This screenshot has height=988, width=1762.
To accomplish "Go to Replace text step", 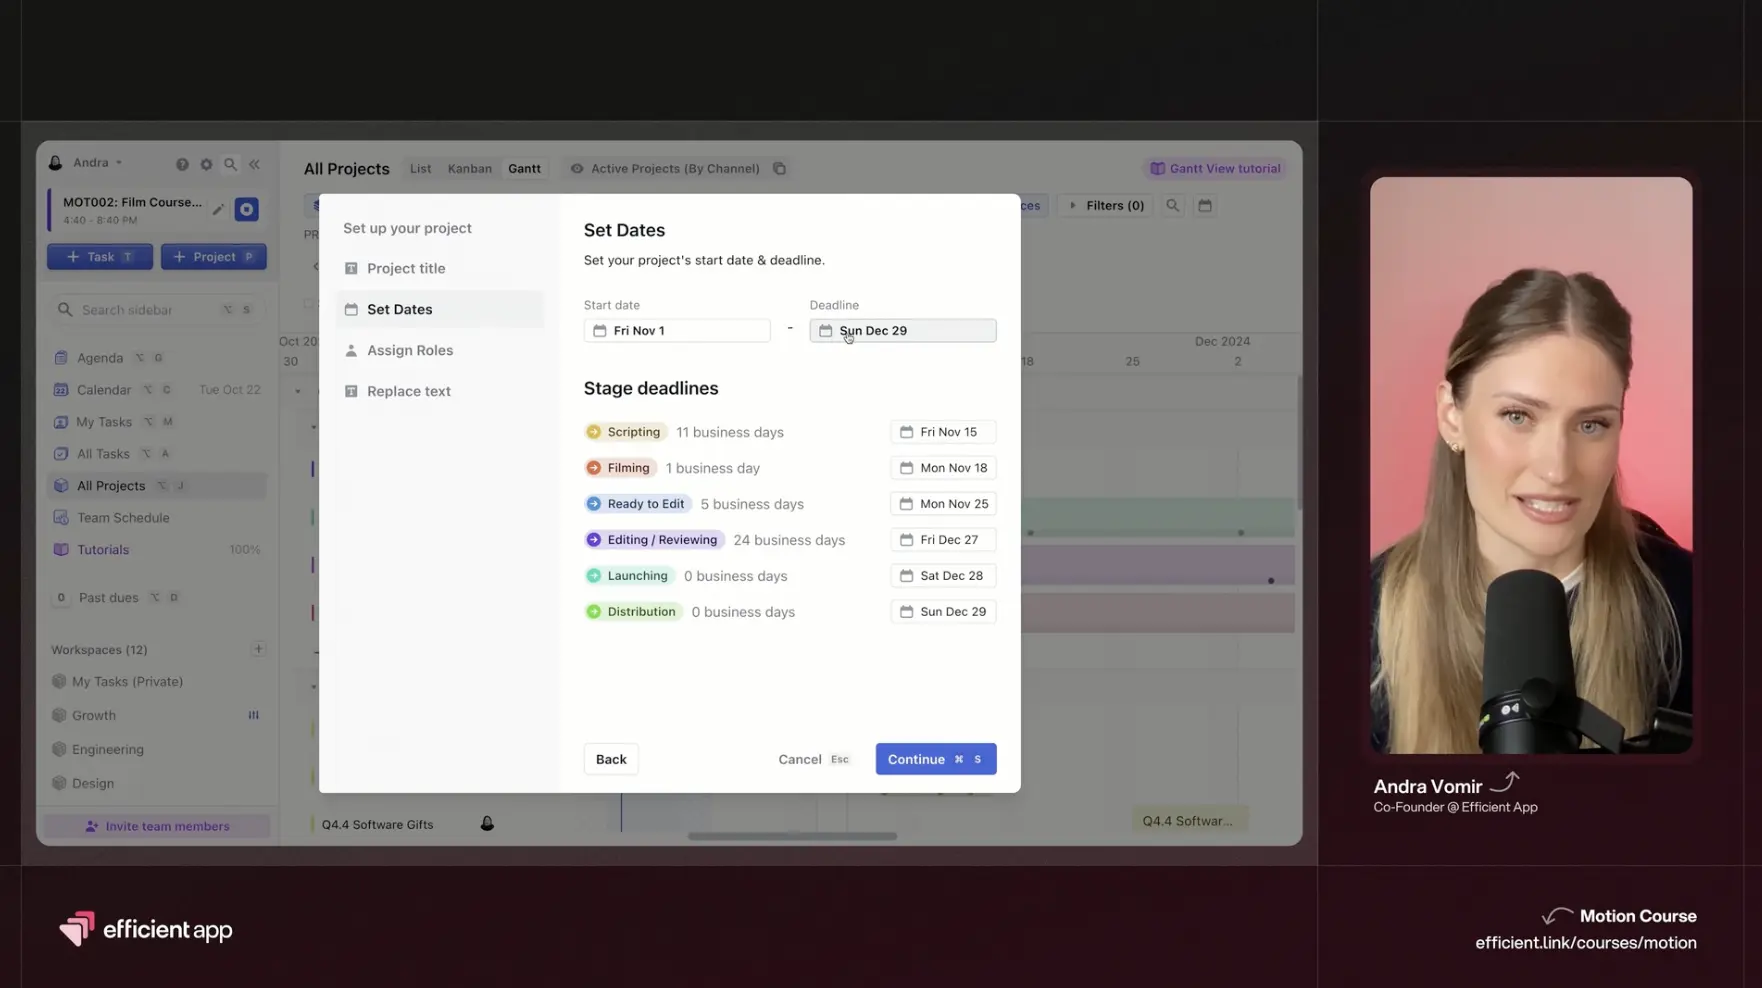I will pos(440,391).
